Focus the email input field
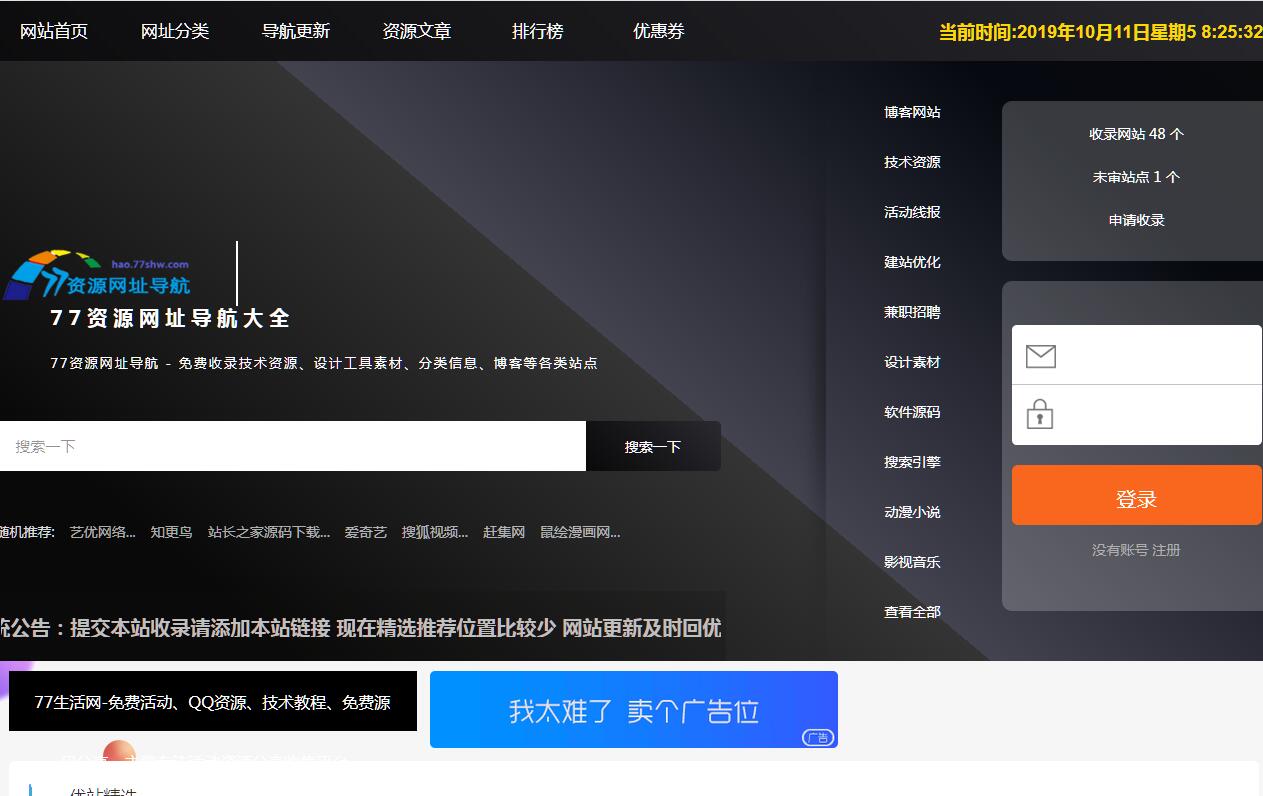The image size is (1263, 796). tap(1137, 355)
